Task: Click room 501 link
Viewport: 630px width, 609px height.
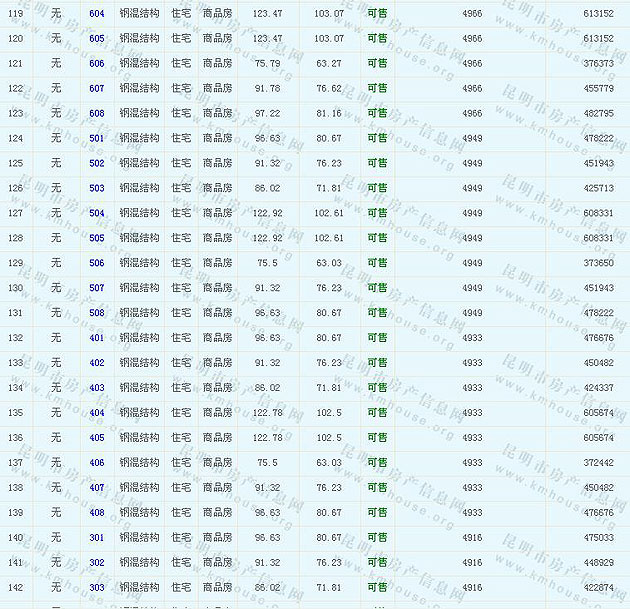Action: [x=96, y=138]
